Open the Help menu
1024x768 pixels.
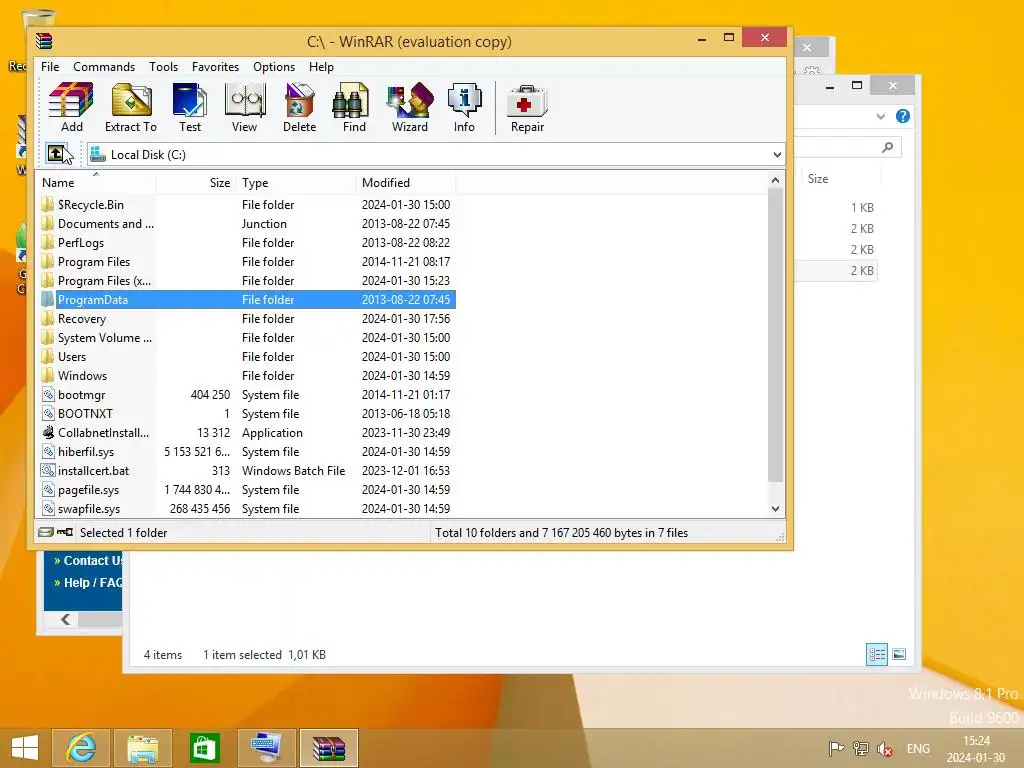tap(321, 67)
